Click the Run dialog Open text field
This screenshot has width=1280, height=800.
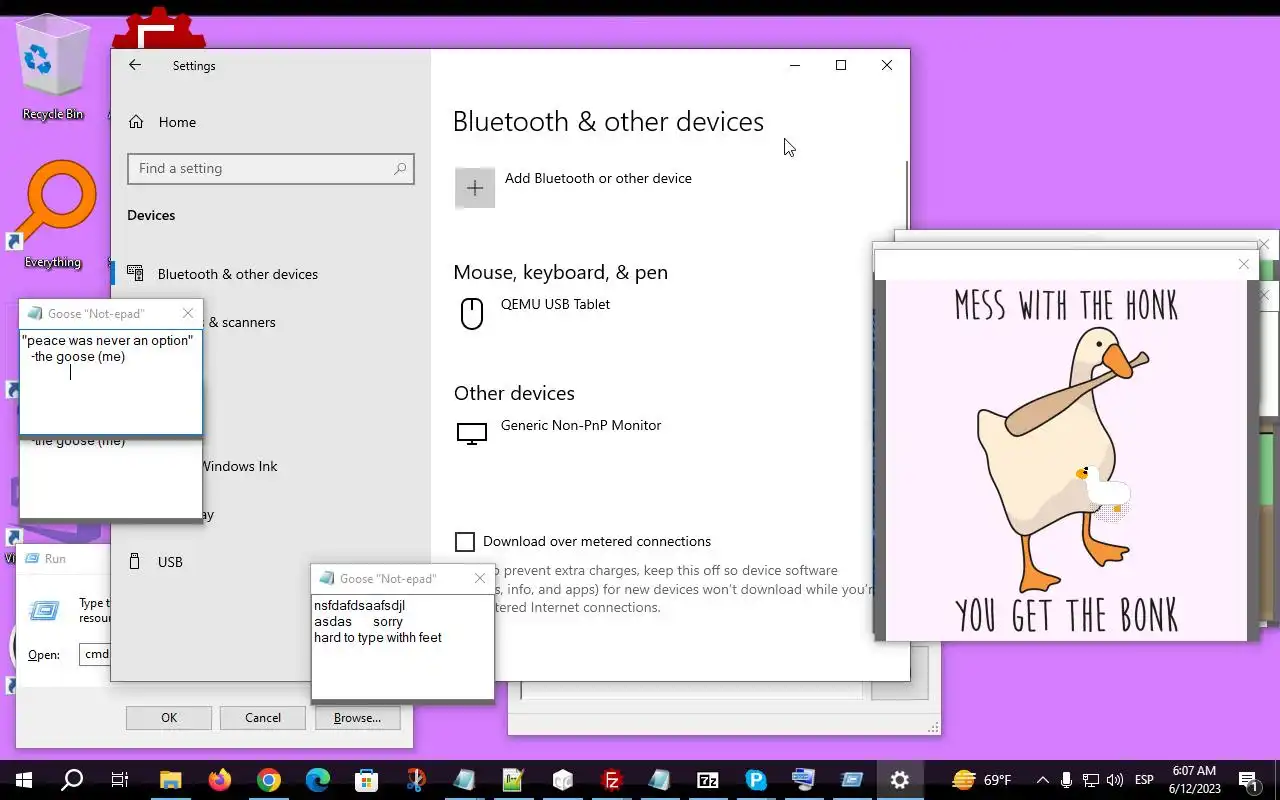click(x=95, y=654)
